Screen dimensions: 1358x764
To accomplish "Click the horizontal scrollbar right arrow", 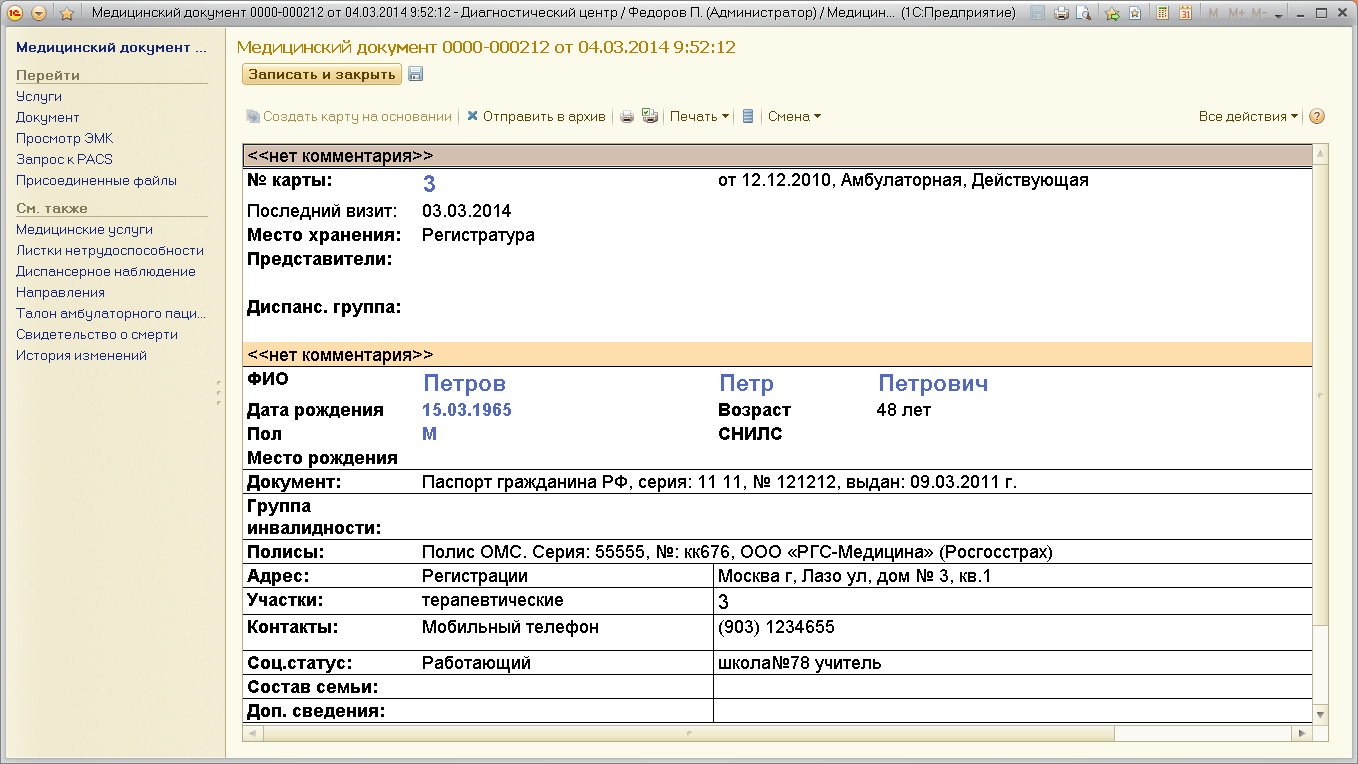I will click(x=1302, y=733).
